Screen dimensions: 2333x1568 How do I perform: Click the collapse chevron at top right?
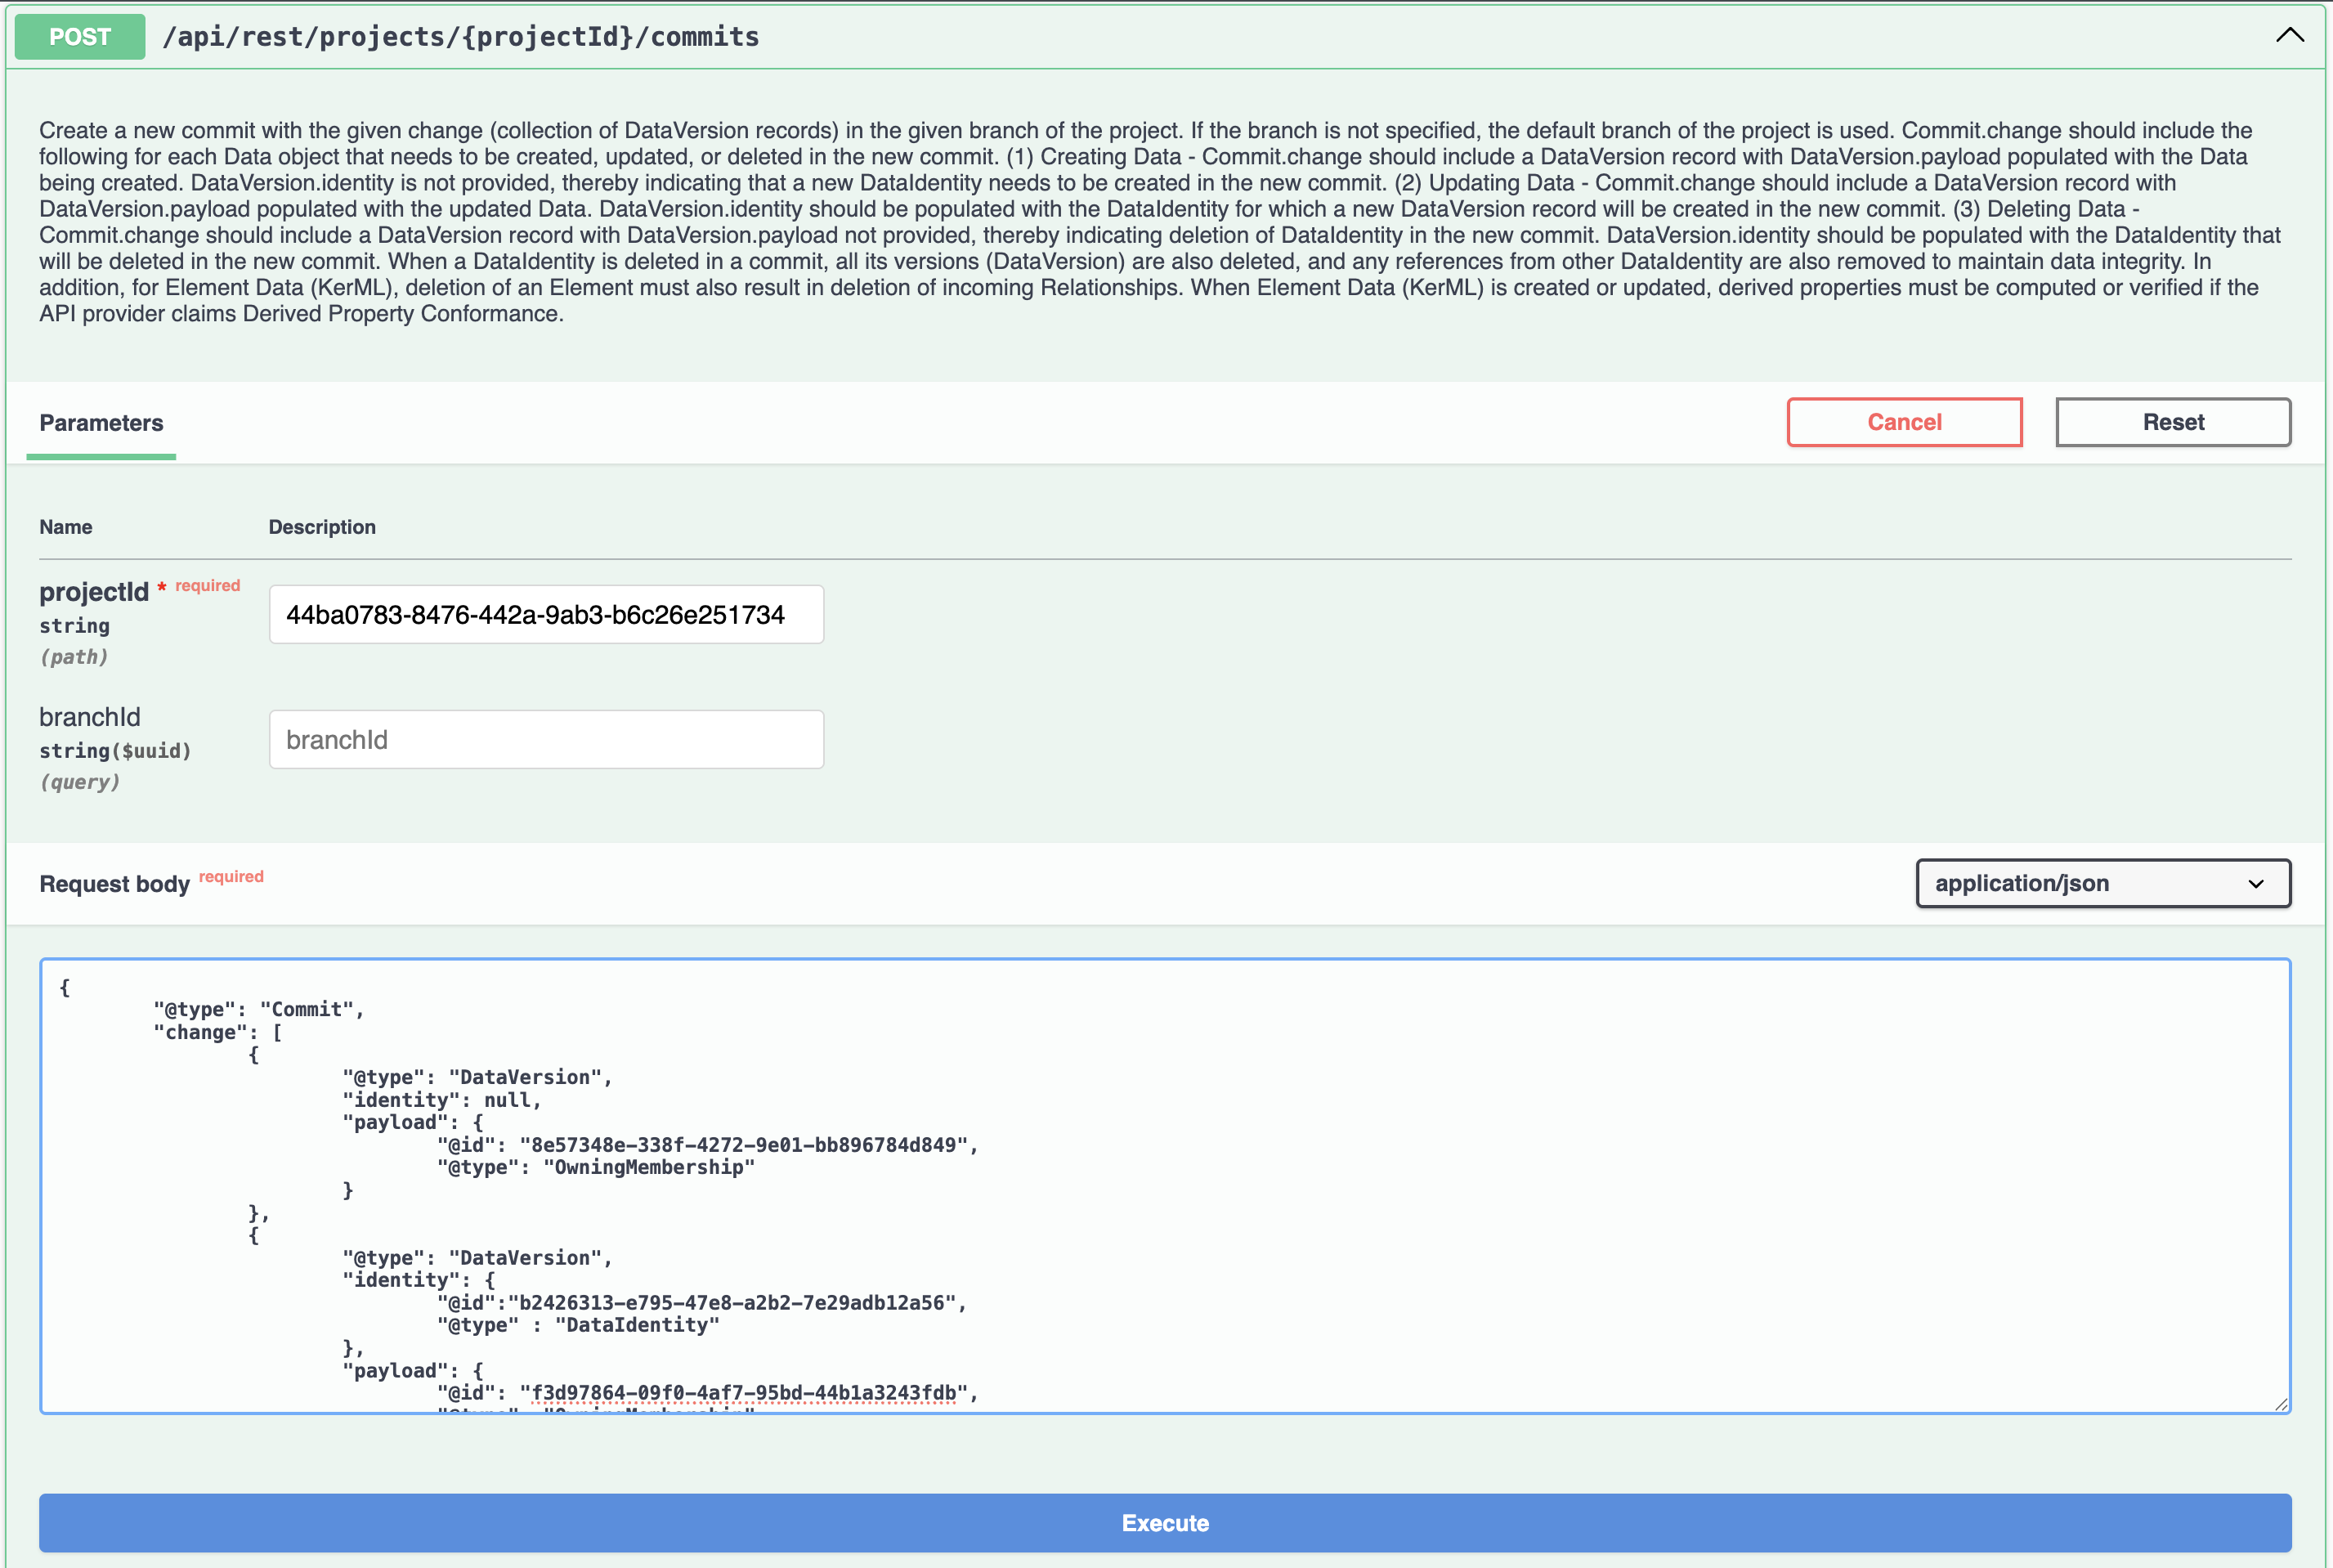2290,36
